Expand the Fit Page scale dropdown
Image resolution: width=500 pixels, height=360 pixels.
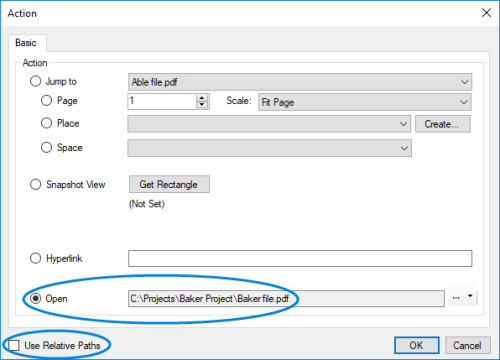coord(365,102)
